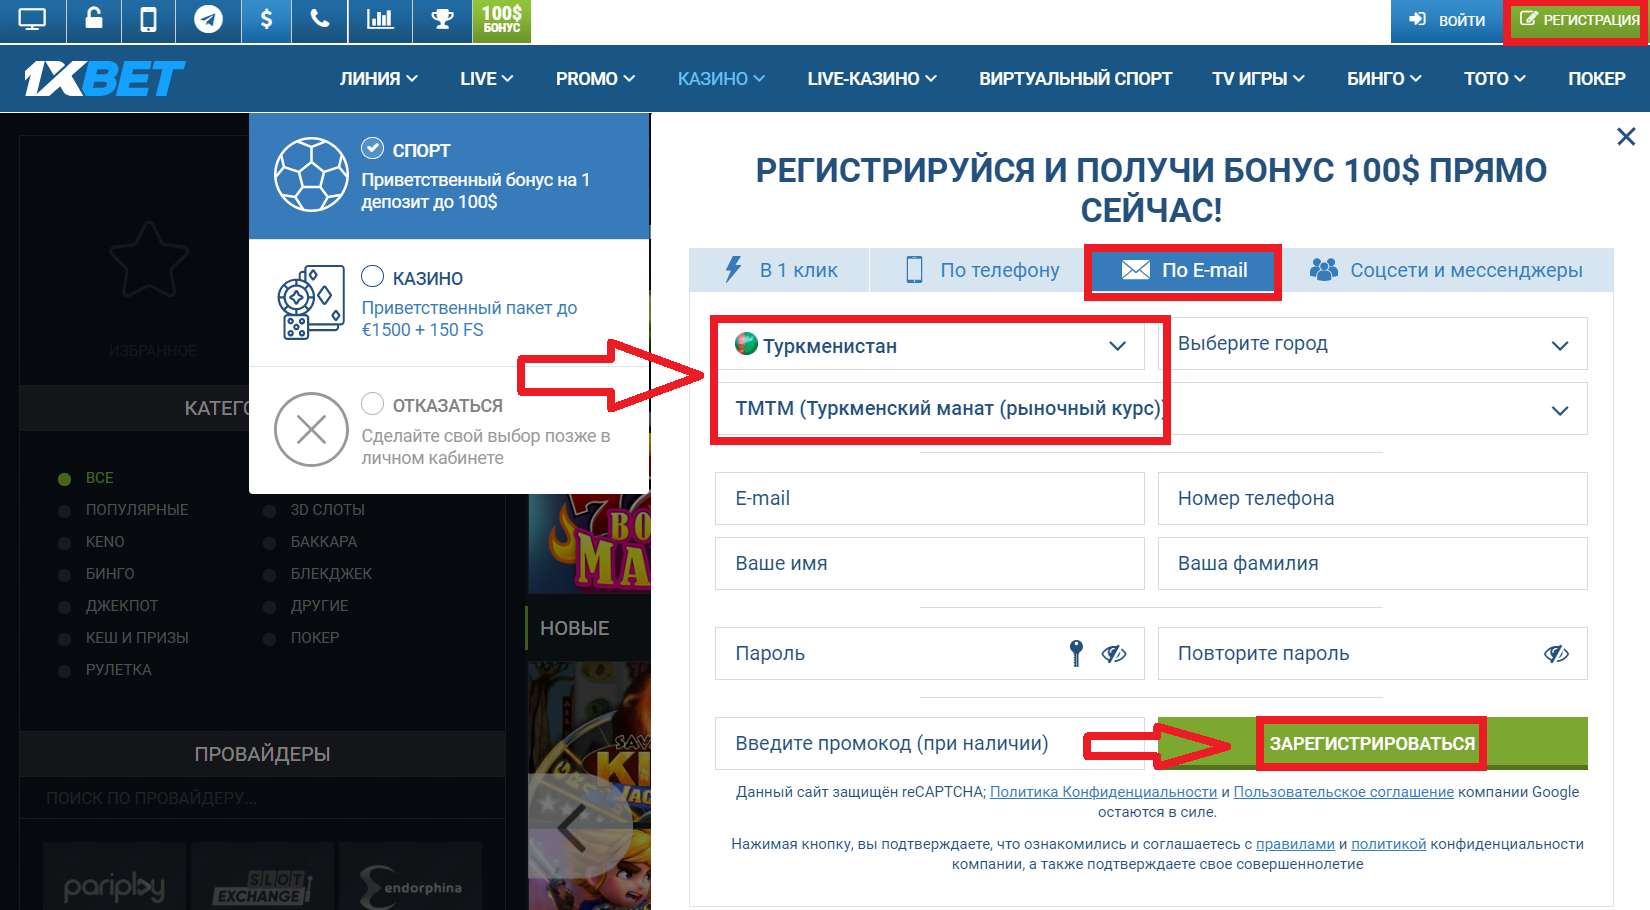Select the ДЖЕКПОТ category filter
Viewport: 1650px width, 910px height.
tap(122, 606)
